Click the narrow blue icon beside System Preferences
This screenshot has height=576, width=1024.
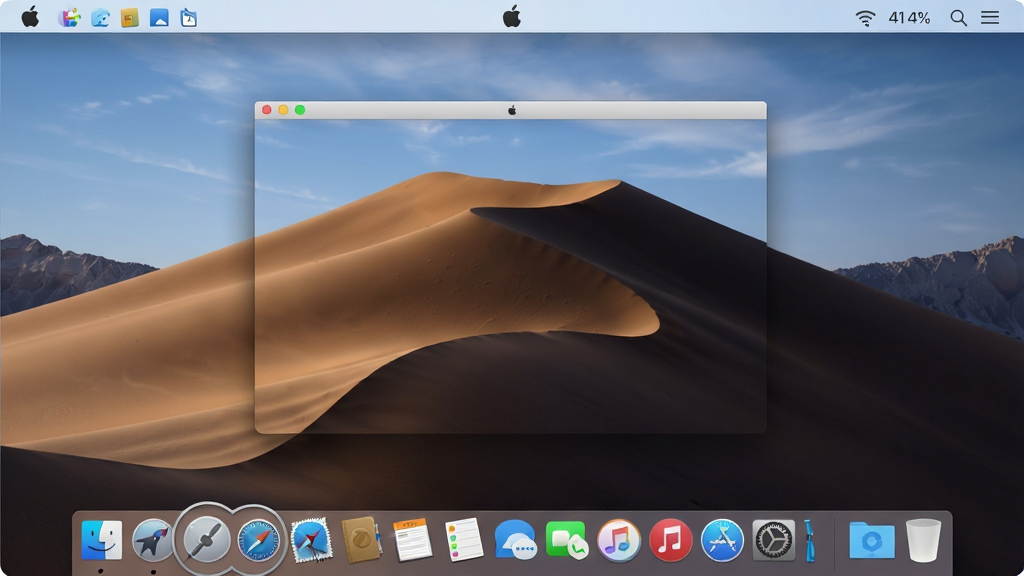810,540
